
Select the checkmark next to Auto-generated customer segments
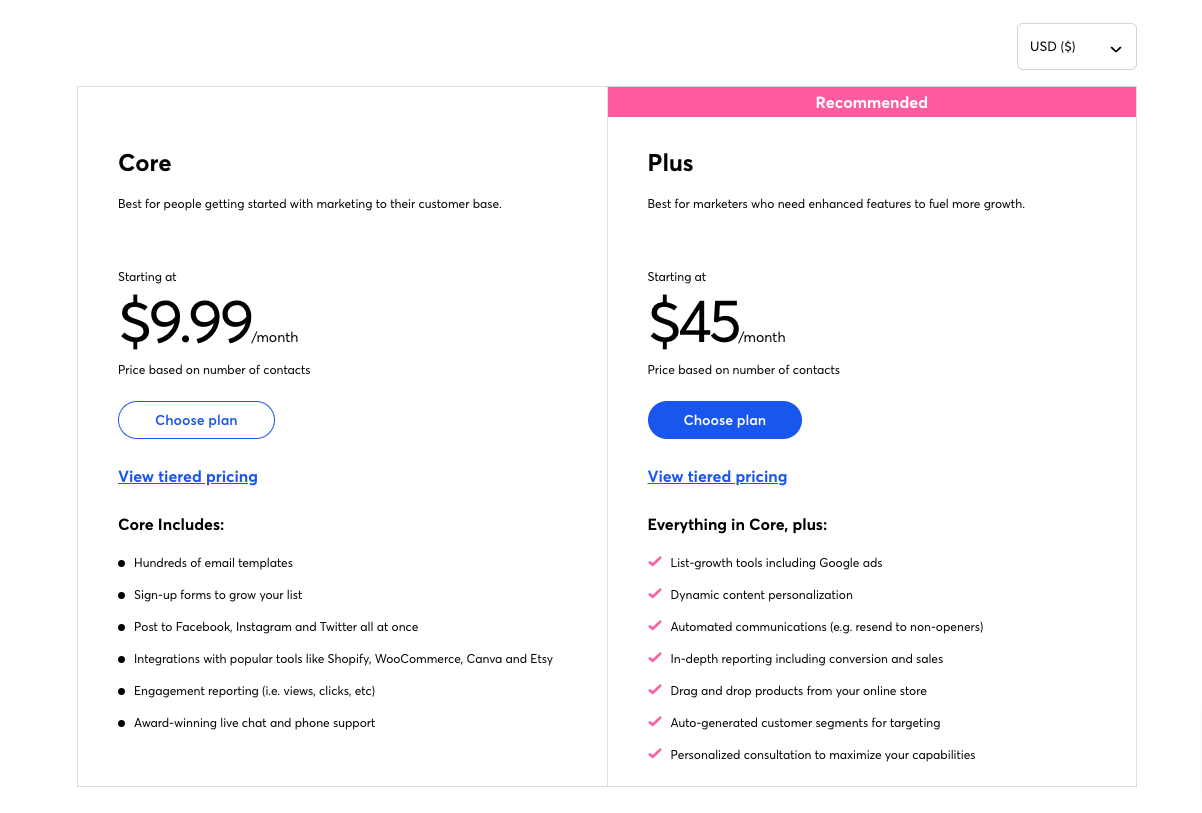[x=655, y=722]
